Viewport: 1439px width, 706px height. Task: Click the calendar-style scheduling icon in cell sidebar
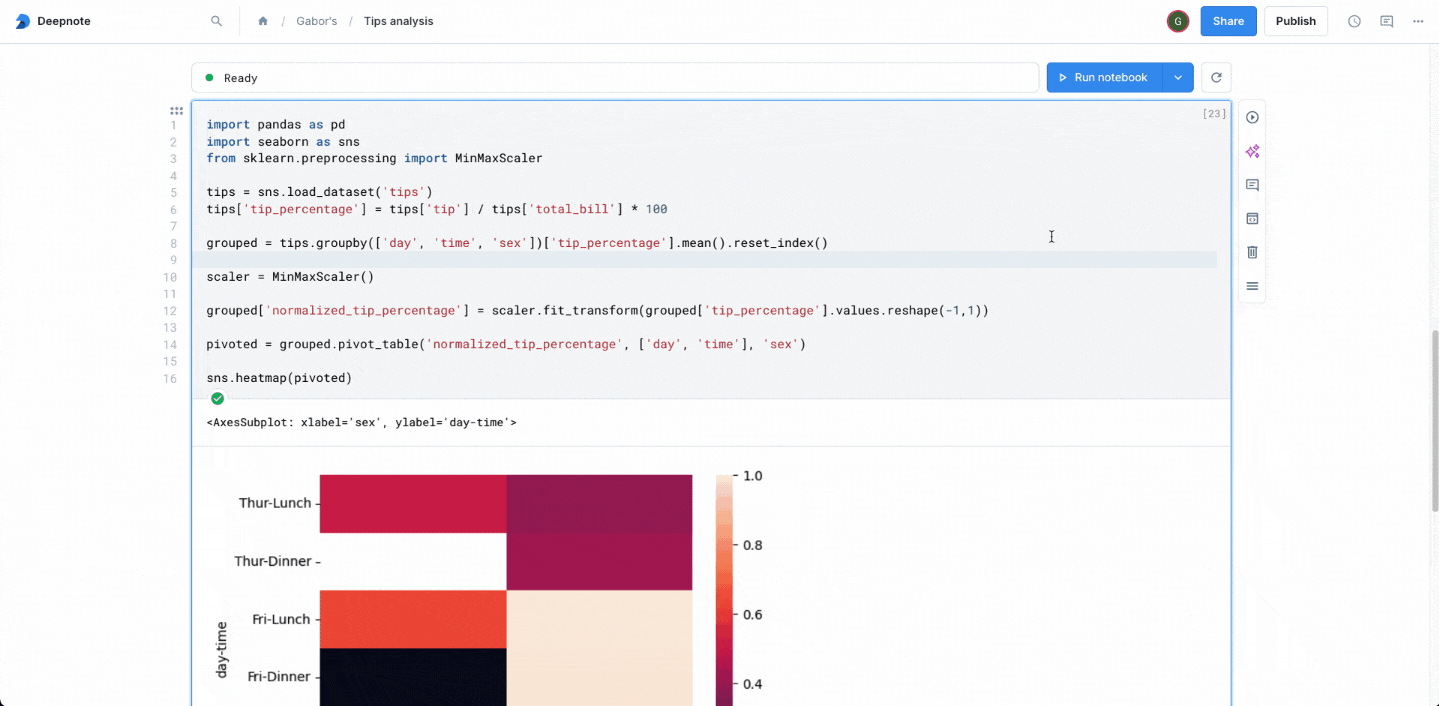point(1252,219)
